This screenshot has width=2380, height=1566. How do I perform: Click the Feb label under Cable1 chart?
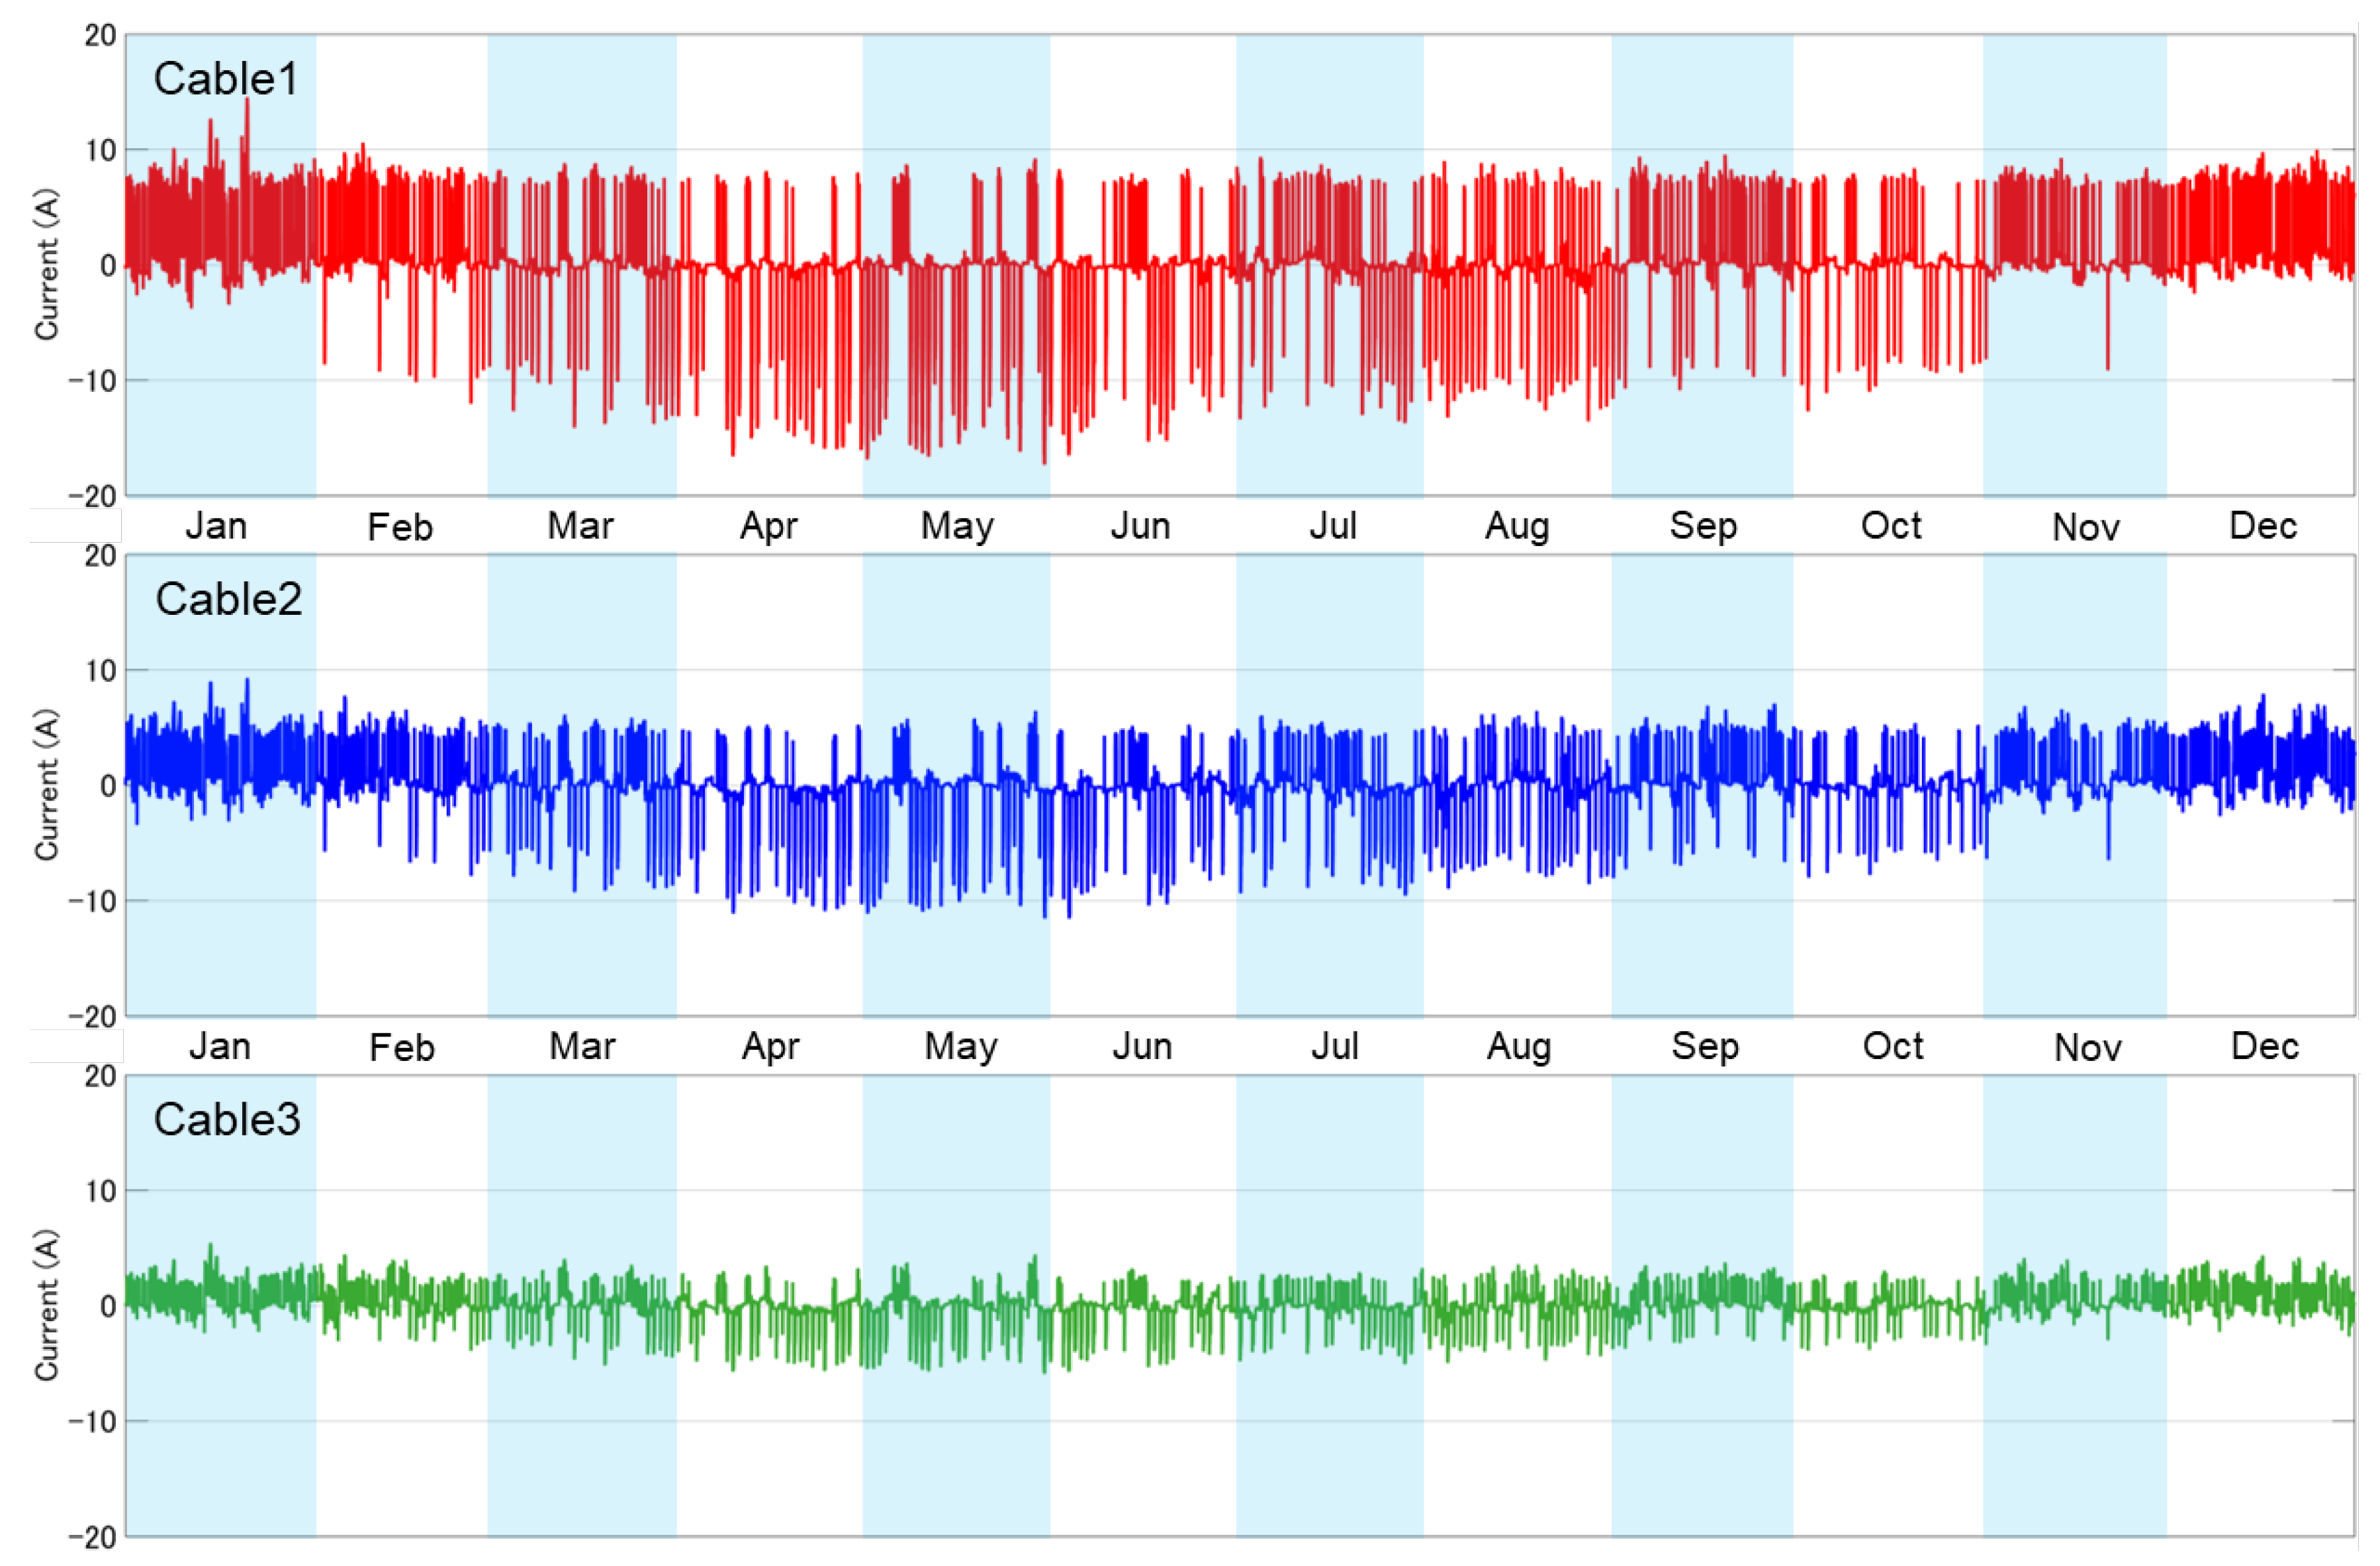pyautogui.click(x=400, y=527)
